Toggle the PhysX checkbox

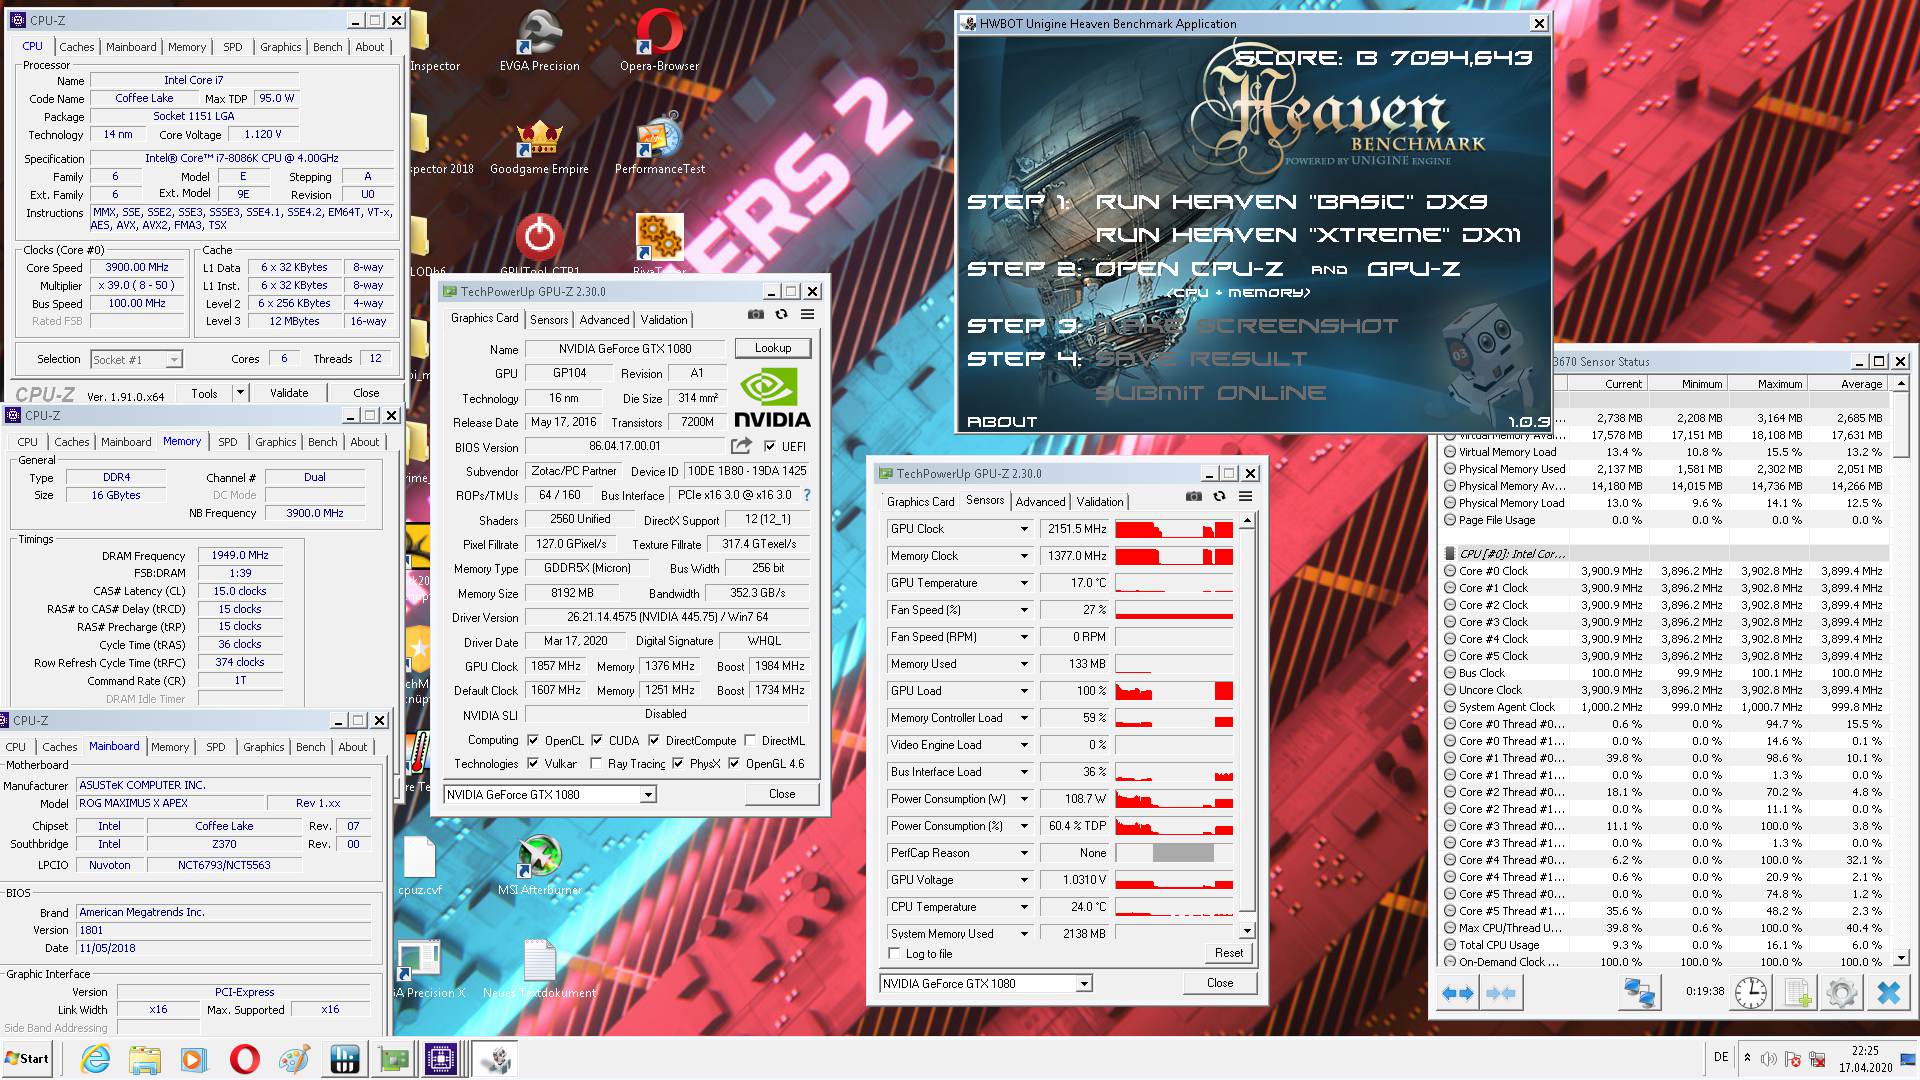pyautogui.click(x=678, y=764)
